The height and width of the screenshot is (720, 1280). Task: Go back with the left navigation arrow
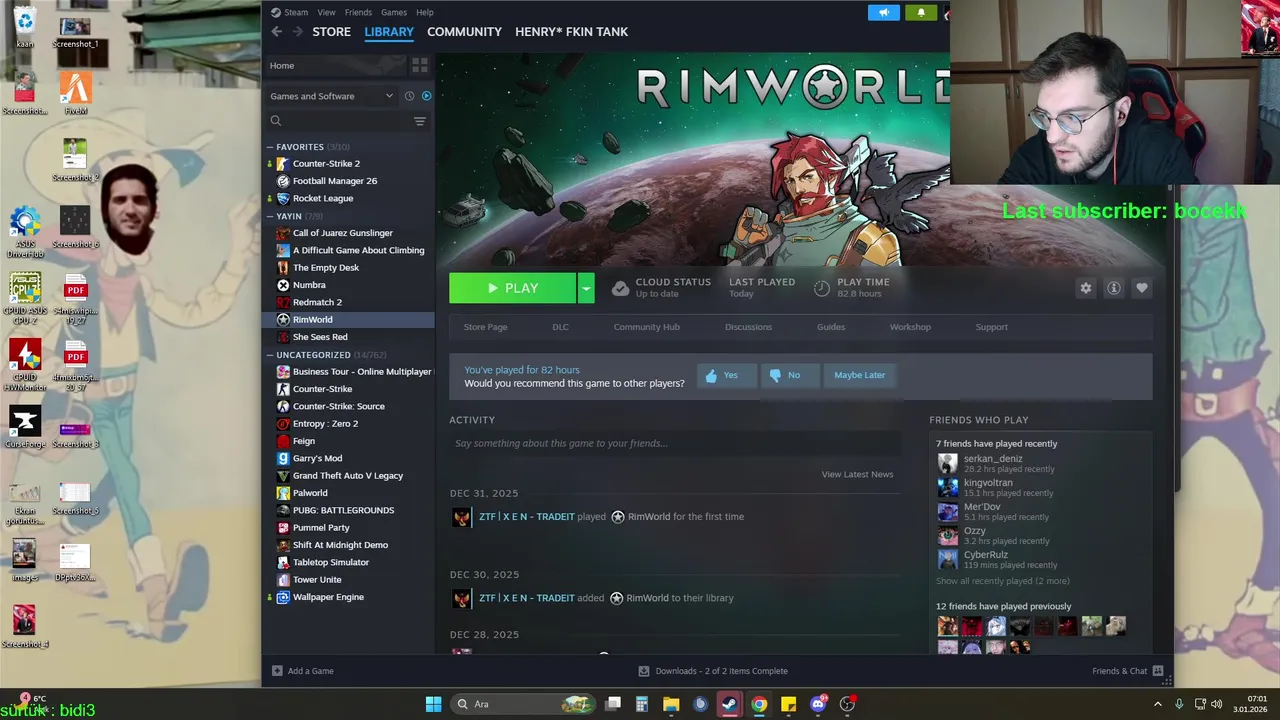point(277,32)
